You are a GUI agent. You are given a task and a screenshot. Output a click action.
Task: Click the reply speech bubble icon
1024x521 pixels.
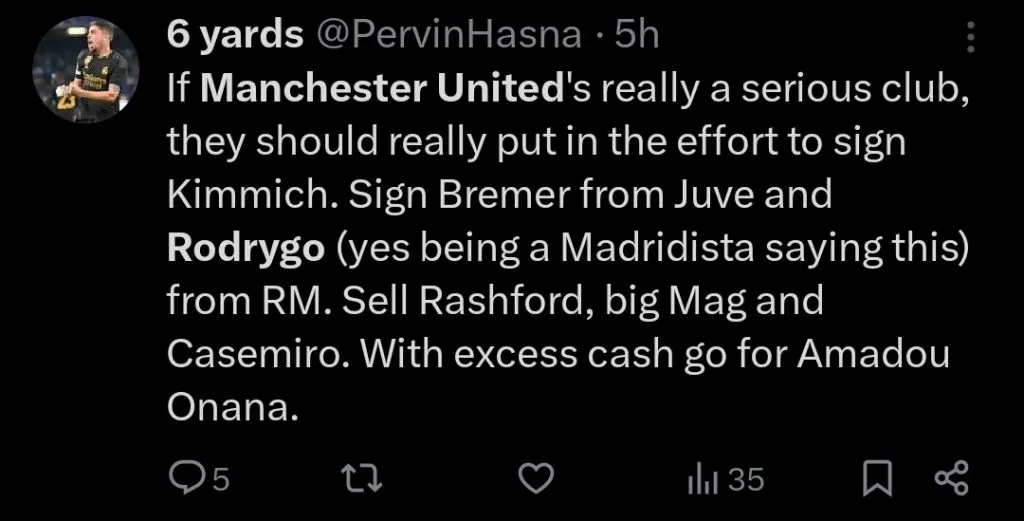pyautogui.click(x=186, y=480)
